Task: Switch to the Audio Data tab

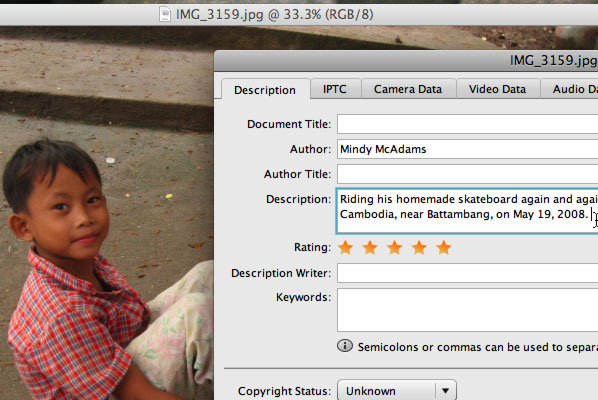Action: 570,89
